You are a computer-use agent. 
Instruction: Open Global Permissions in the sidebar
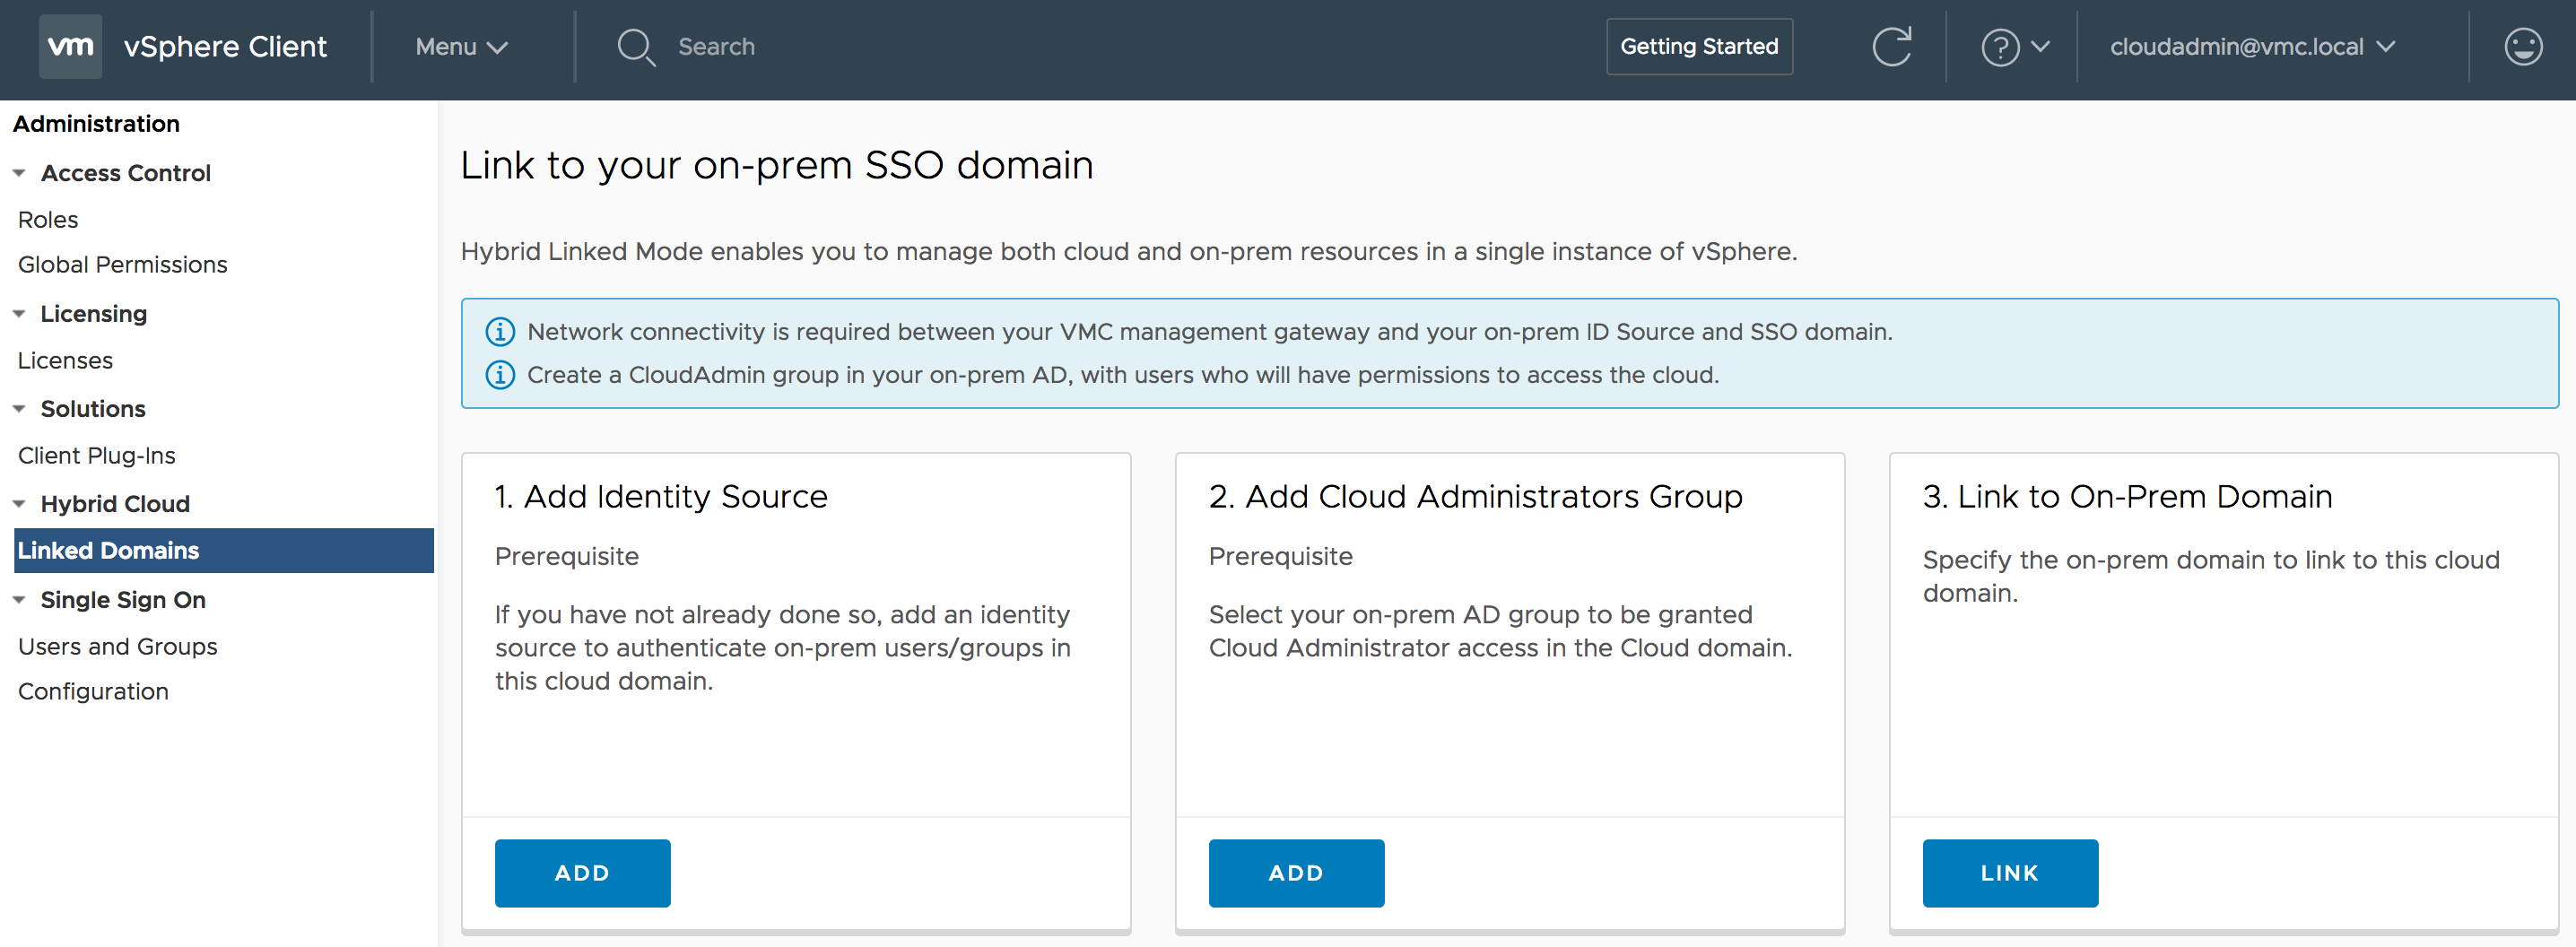coord(123,265)
